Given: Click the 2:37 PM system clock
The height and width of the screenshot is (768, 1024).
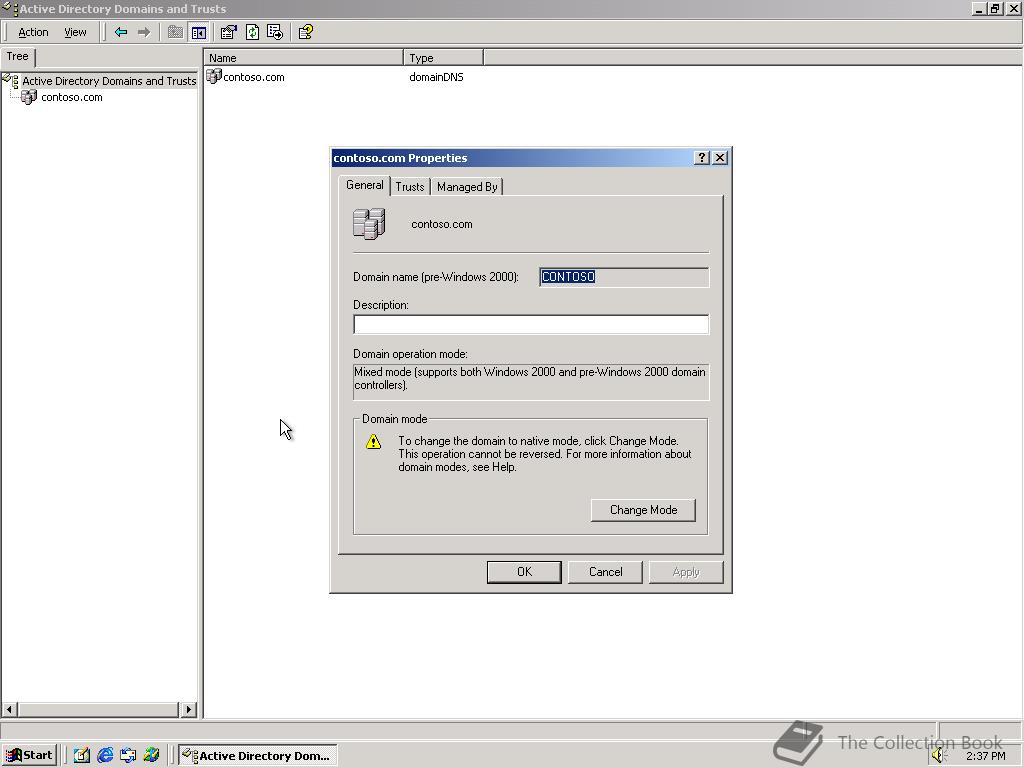Looking at the screenshot, I should click(985, 756).
